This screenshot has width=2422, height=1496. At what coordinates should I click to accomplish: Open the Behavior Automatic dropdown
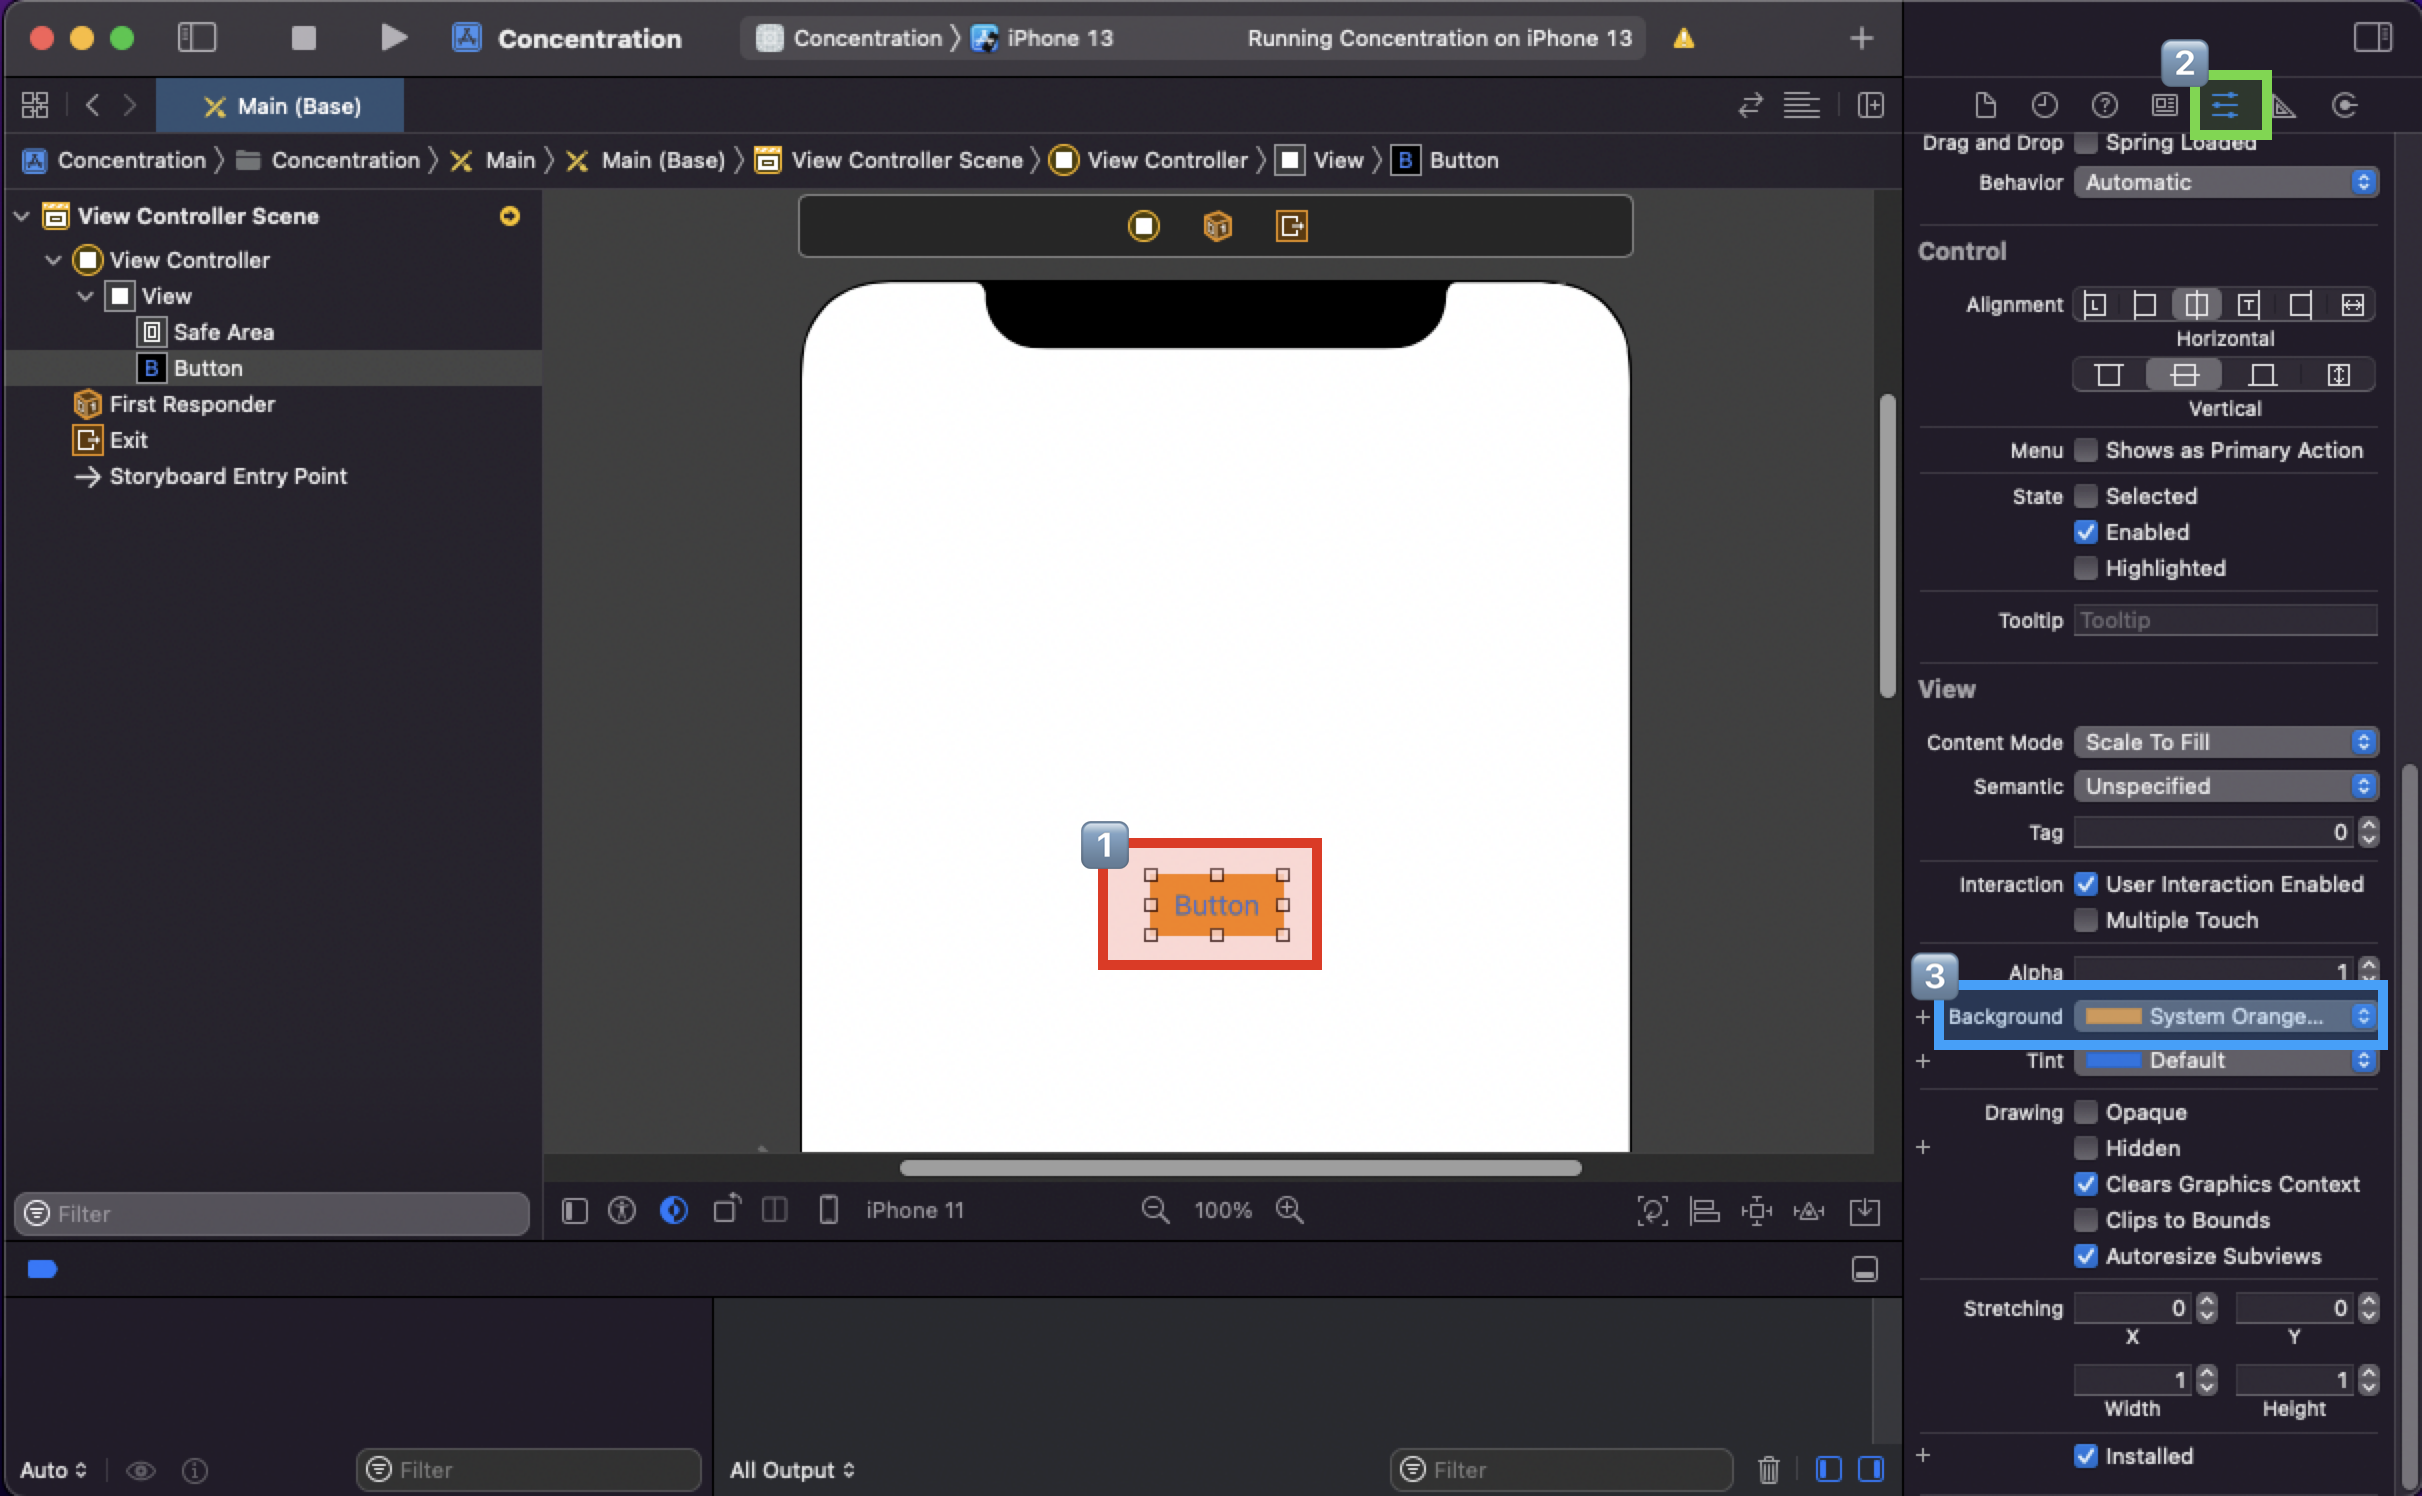click(2225, 182)
